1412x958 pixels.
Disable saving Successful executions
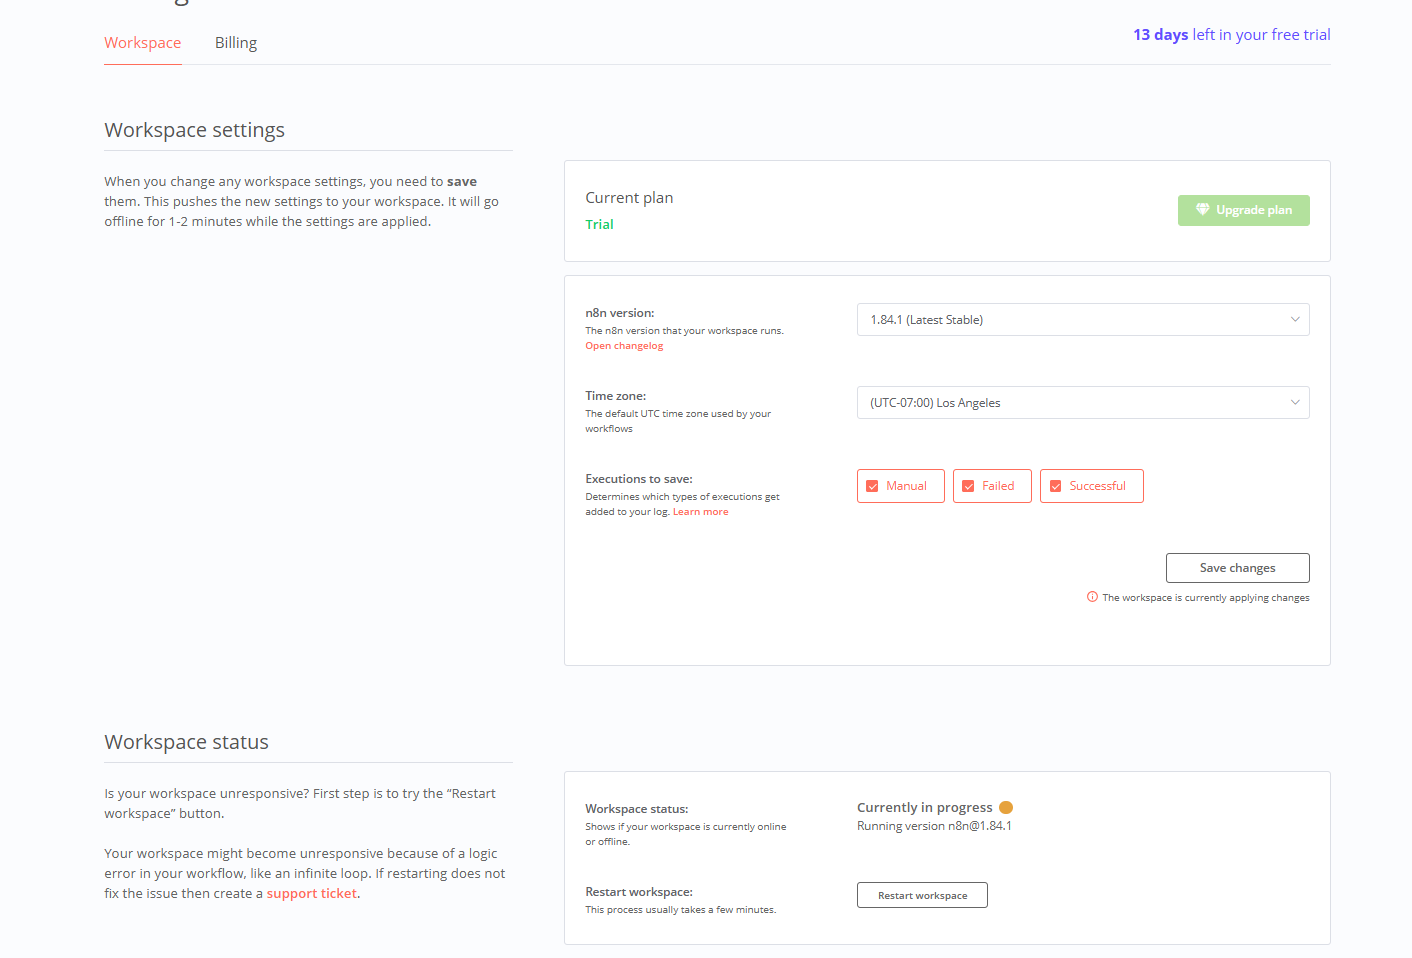pyautogui.click(x=1055, y=486)
